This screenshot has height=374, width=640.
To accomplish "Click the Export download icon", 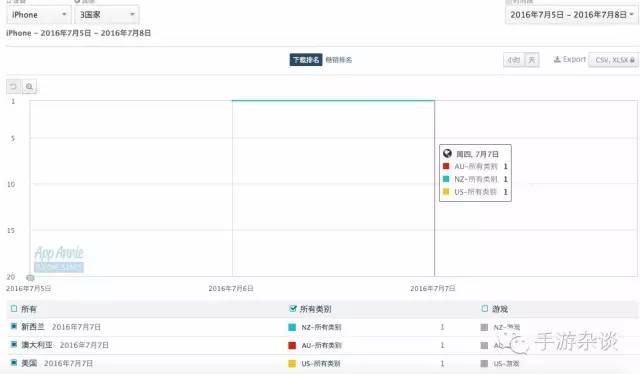I will tap(557, 60).
